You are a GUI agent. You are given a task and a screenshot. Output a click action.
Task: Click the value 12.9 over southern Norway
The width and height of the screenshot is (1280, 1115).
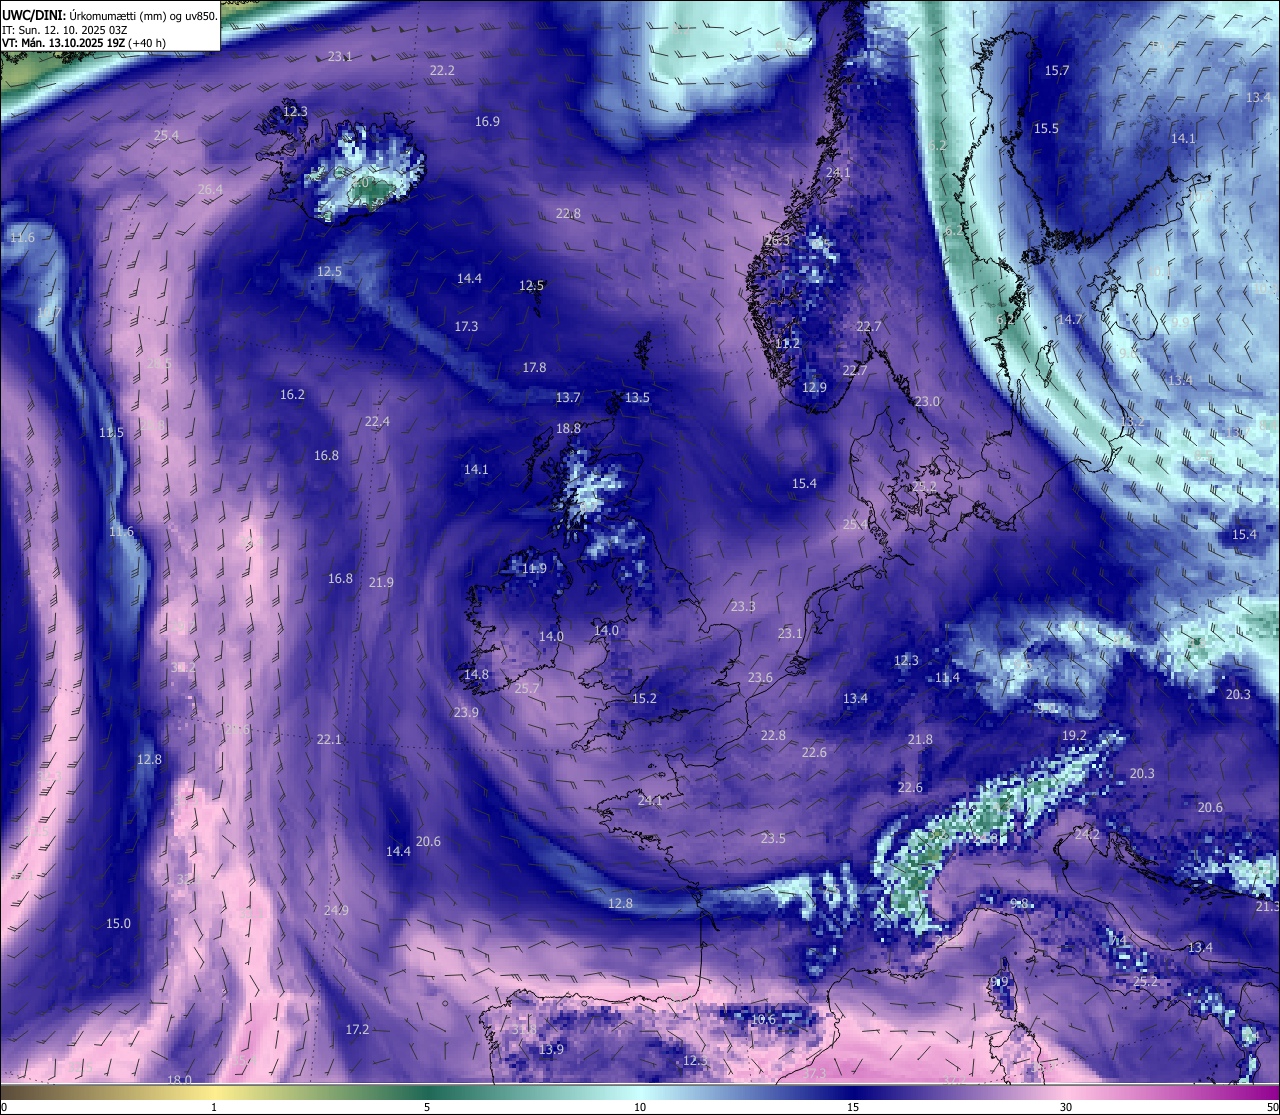coord(814,387)
